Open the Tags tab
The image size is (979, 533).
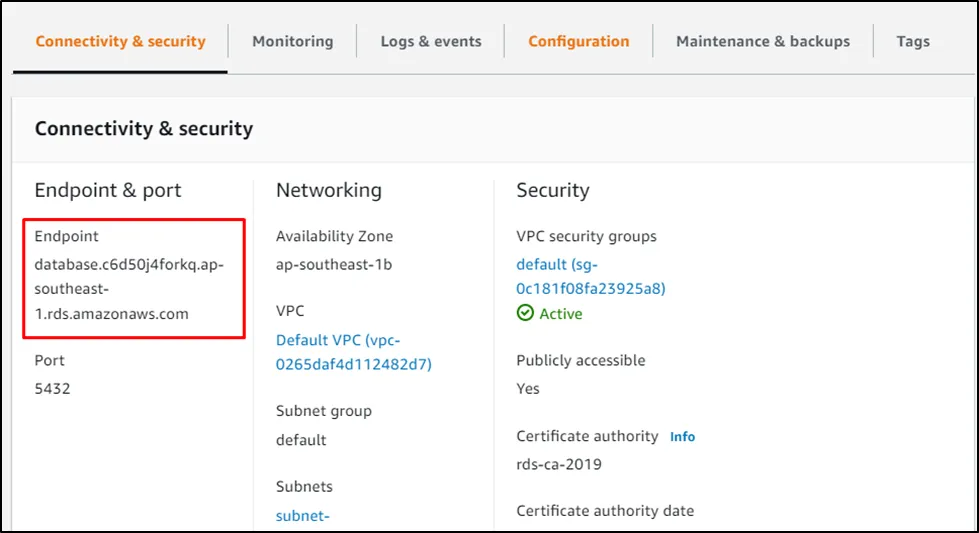coord(912,41)
